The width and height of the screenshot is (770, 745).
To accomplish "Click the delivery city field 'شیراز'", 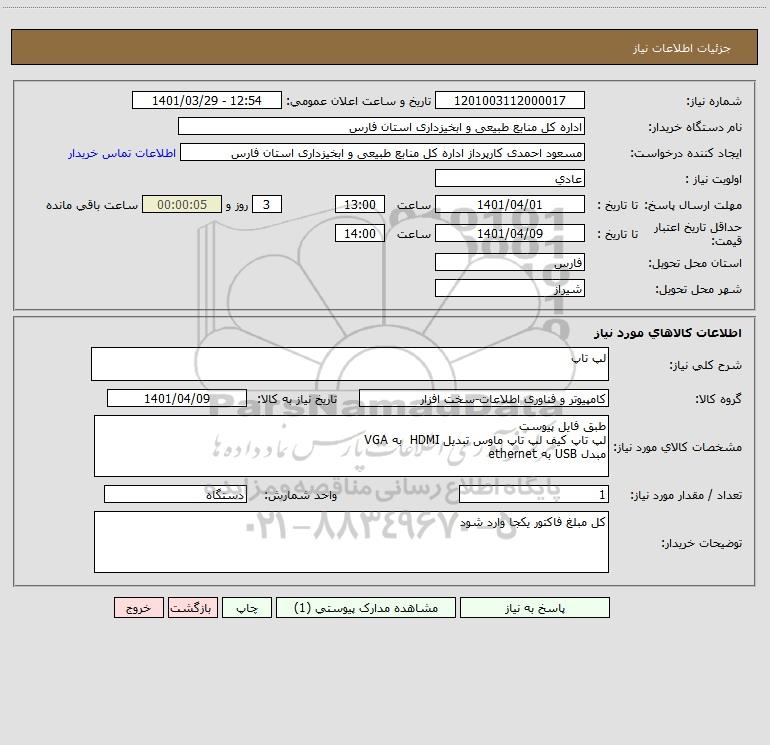I will pos(510,288).
